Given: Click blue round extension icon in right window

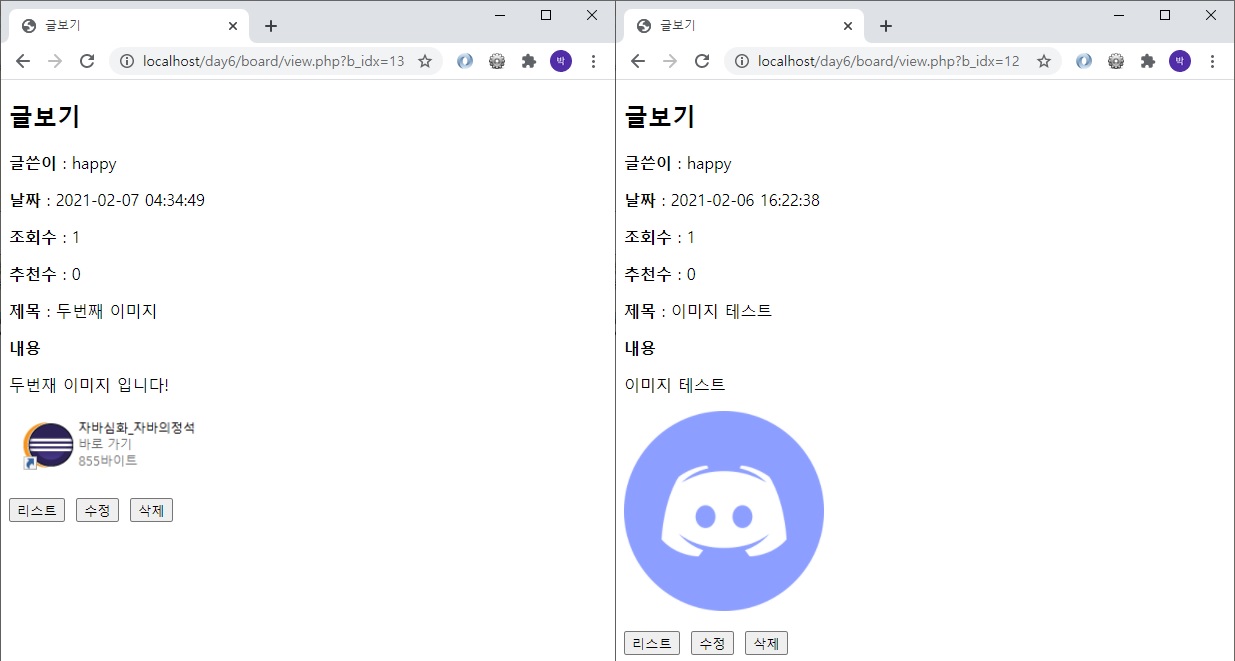Looking at the screenshot, I should [x=1084, y=61].
